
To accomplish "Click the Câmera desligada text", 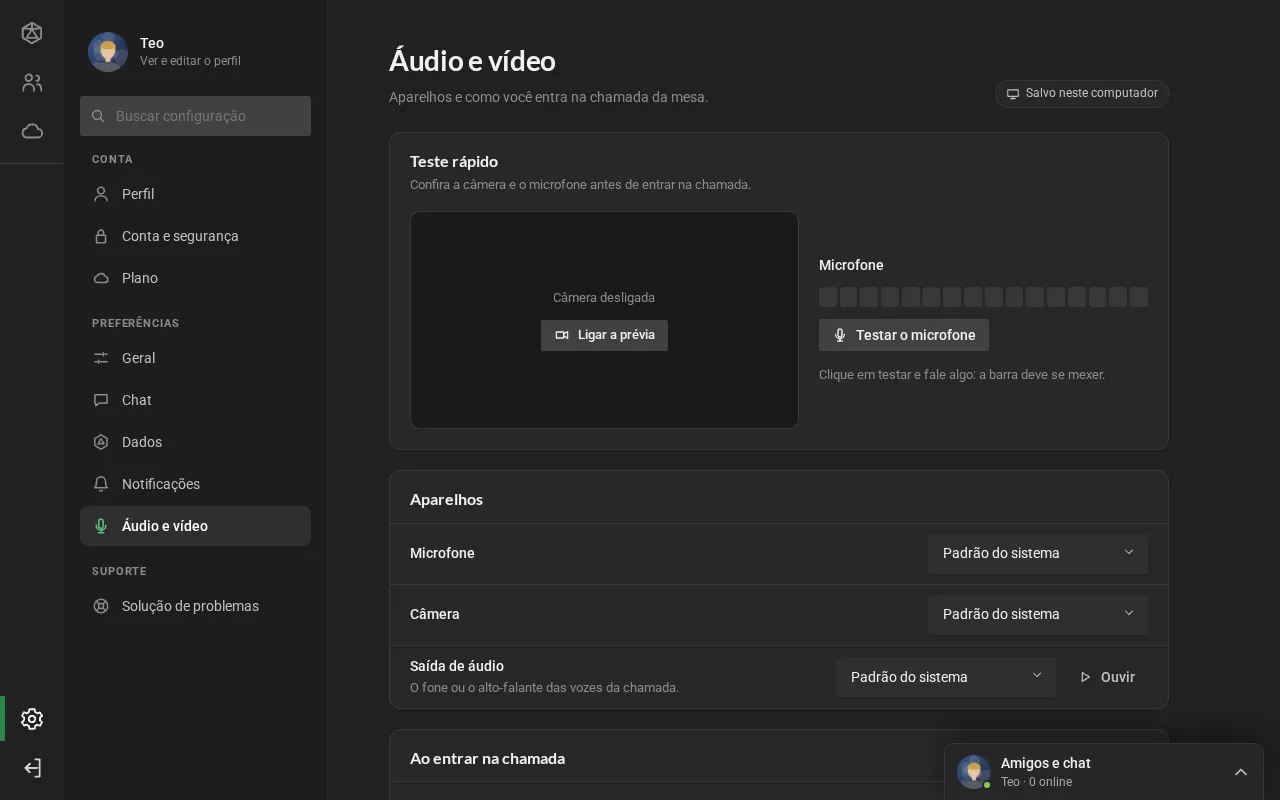I will [x=604, y=297].
